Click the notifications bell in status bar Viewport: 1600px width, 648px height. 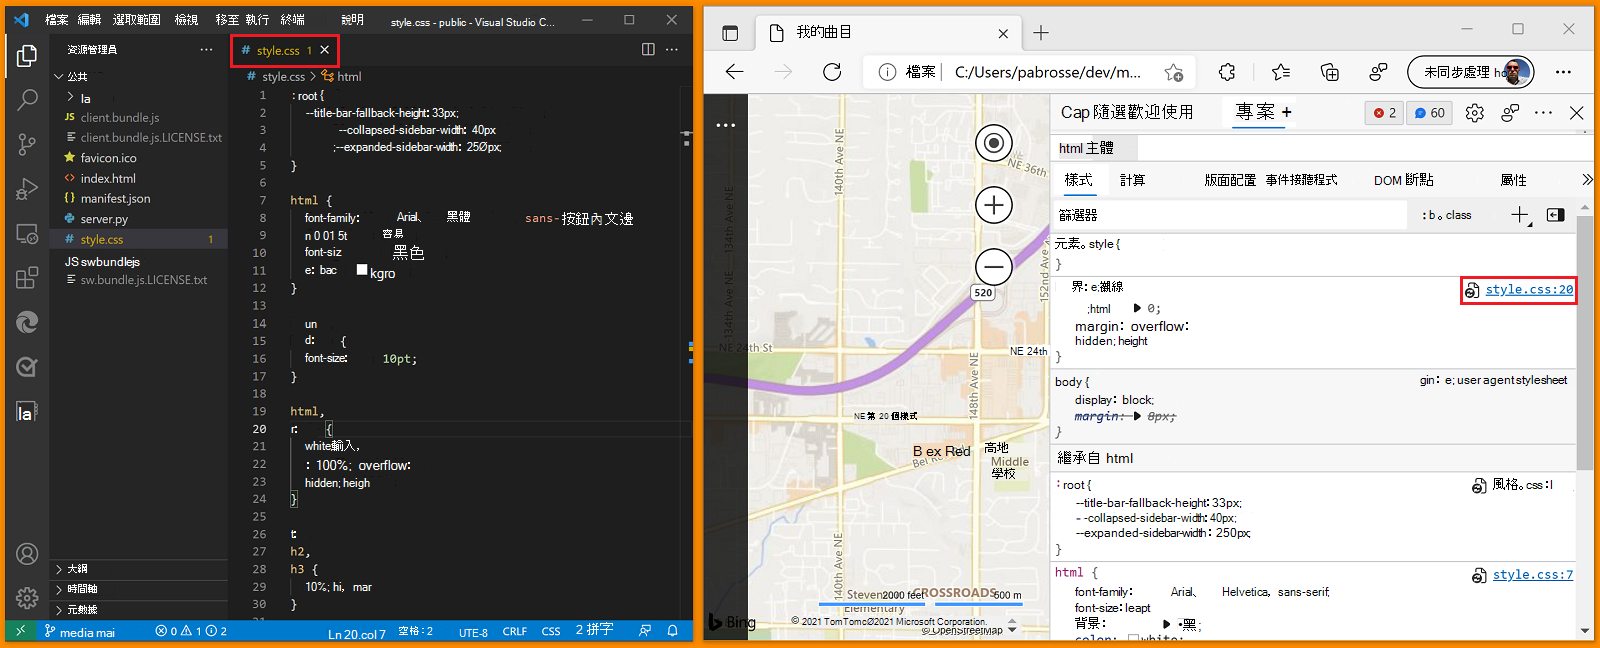pos(673,631)
